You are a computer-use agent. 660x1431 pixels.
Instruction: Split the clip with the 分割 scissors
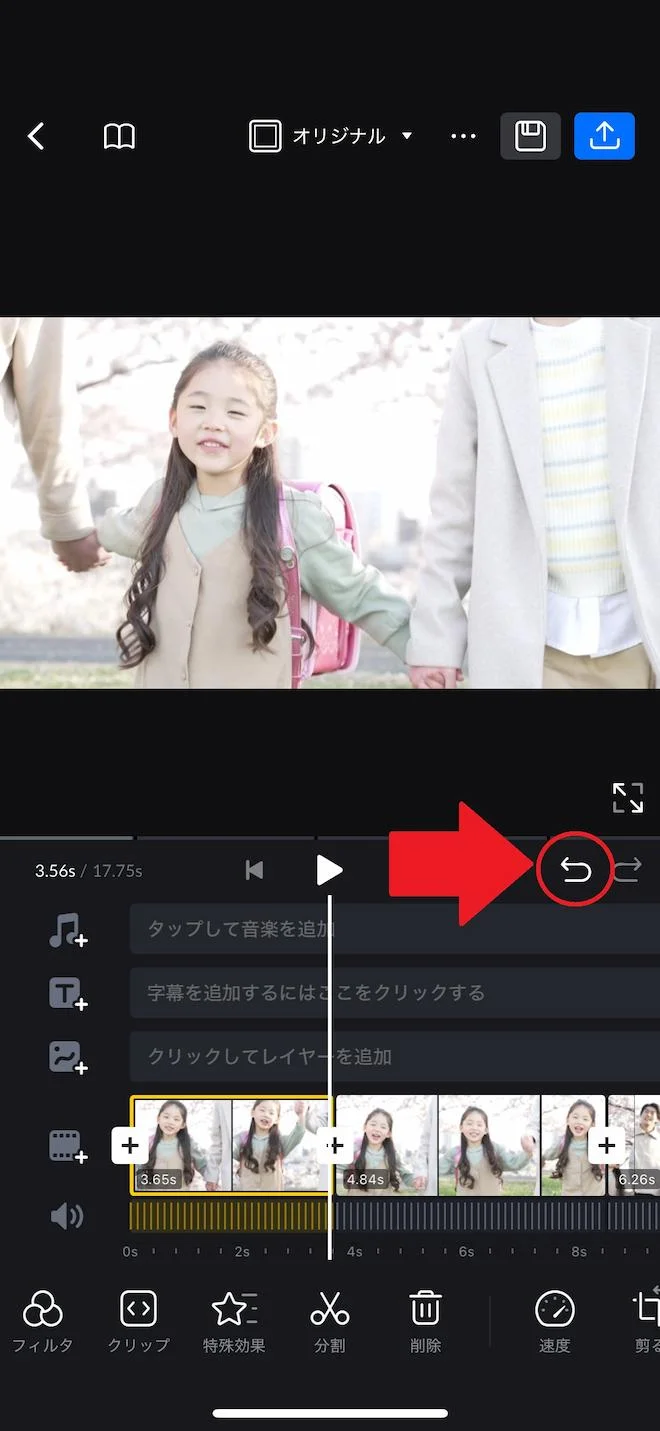point(330,1321)
